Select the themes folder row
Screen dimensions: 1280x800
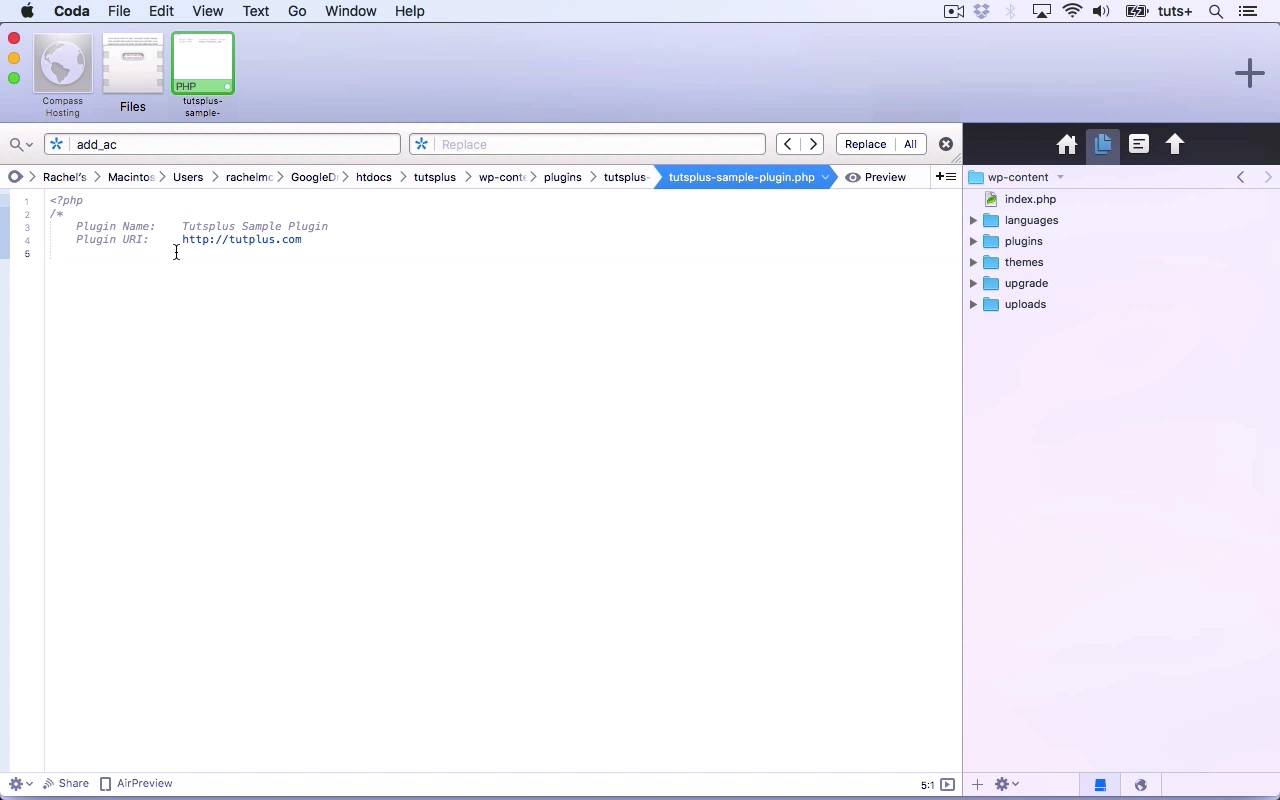pyautogui.click(x=1121, y=262)
